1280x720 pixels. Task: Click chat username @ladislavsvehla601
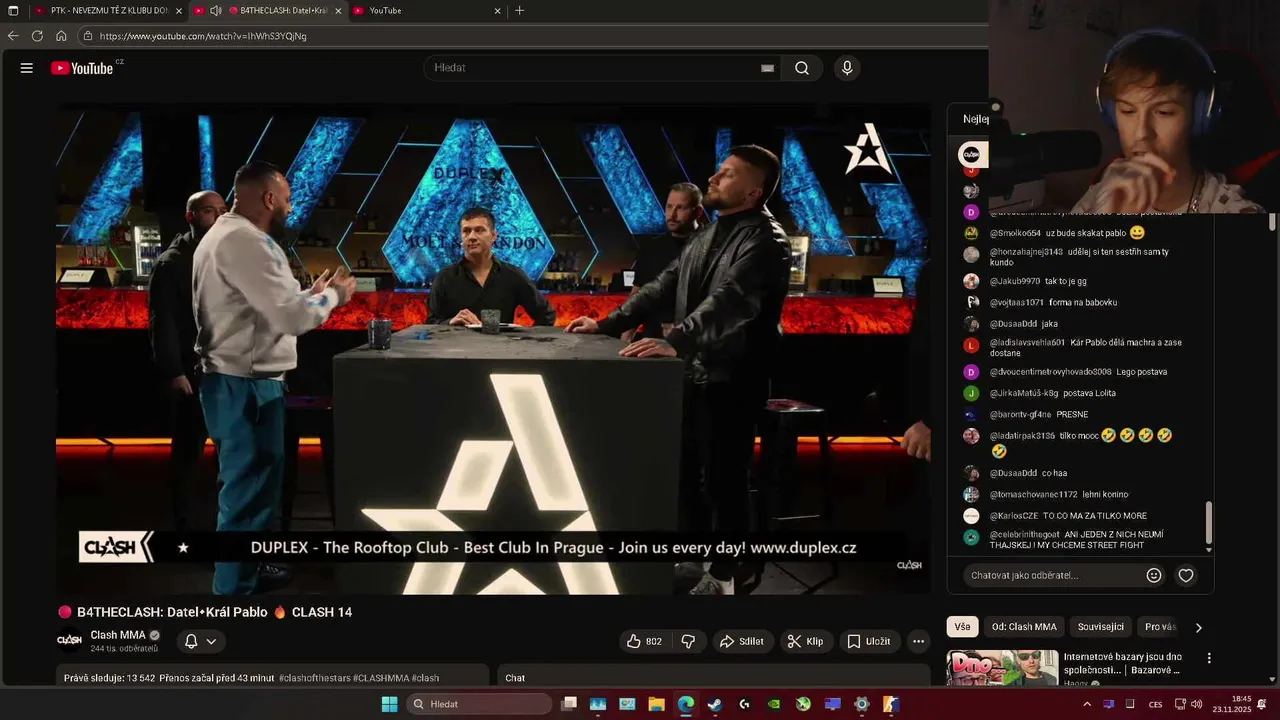click(x=1027, y=342)
